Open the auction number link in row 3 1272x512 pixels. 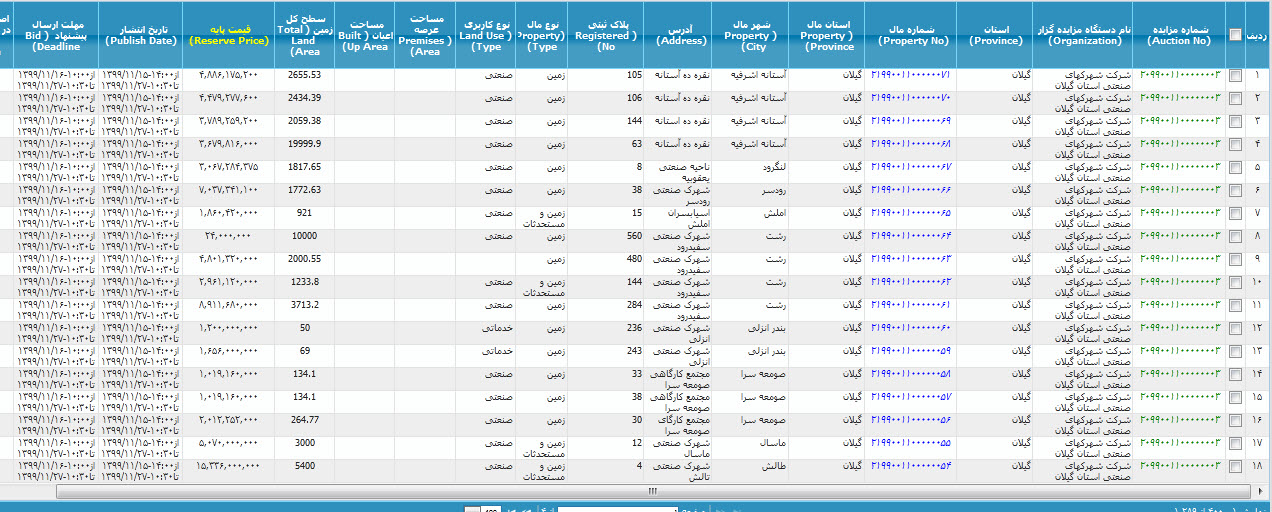click(x=1180, y=121)
